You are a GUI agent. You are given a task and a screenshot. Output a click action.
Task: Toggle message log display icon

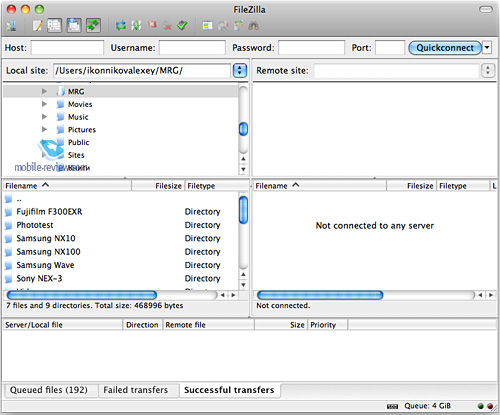pyautogui.click(x=37, y=26)
